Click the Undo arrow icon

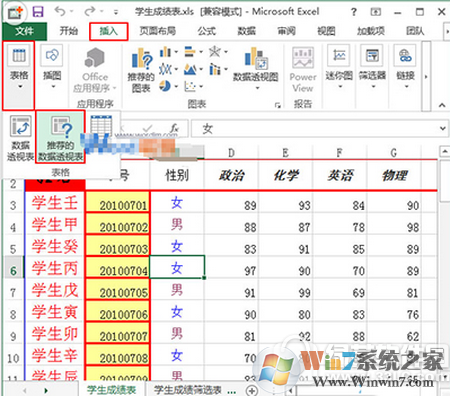pyautogui.click(x=60, y=12)
